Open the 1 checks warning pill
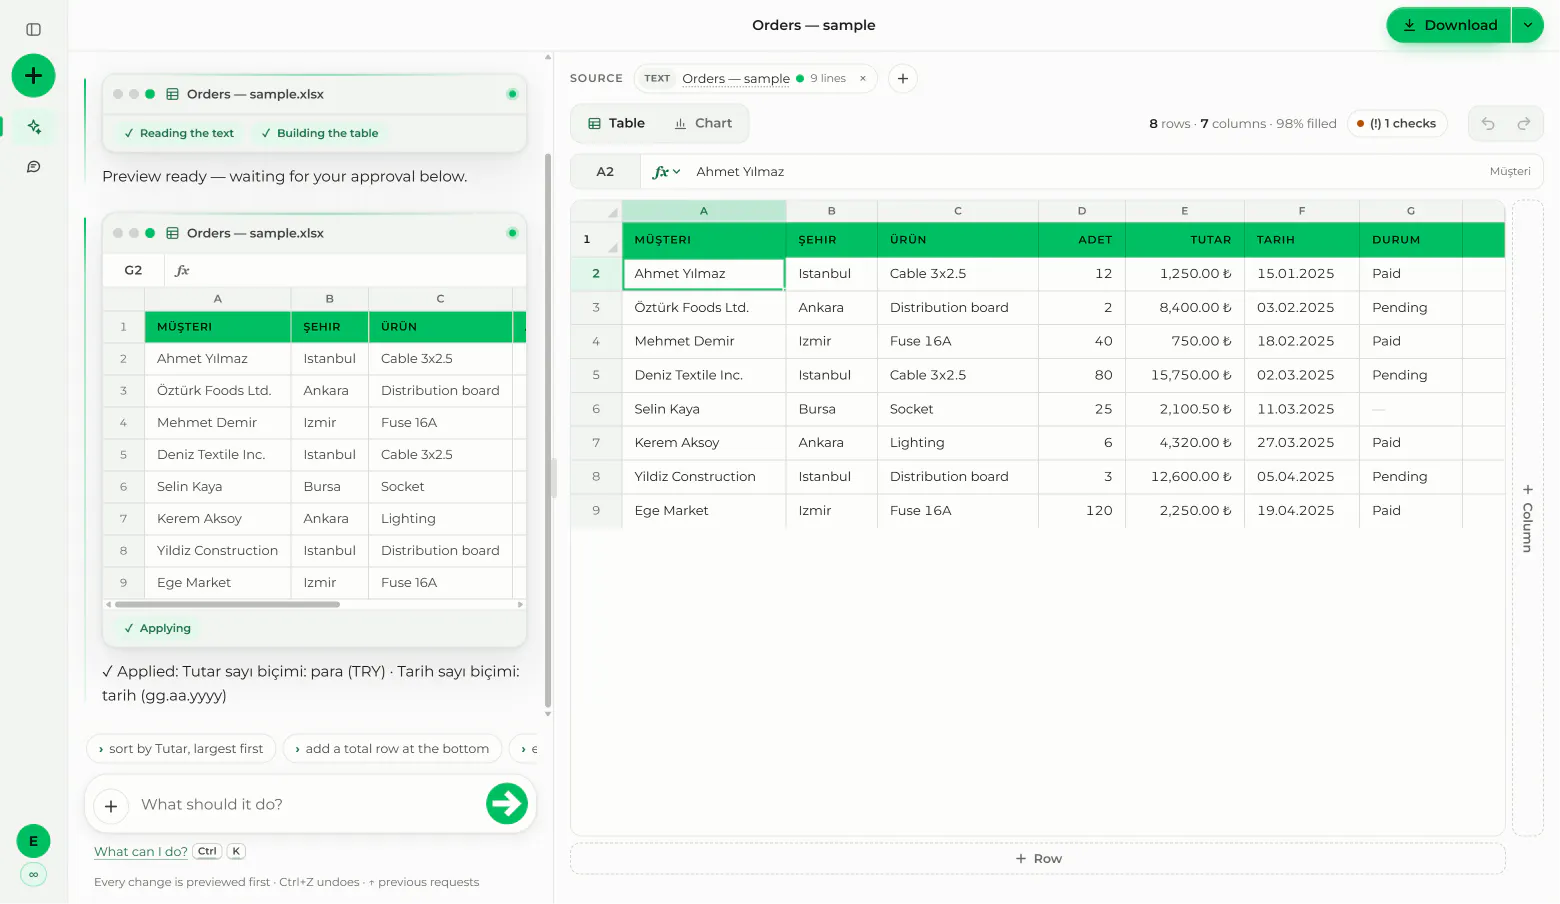Viewport: 1560px width, 904px height. tap(1397, 124)
